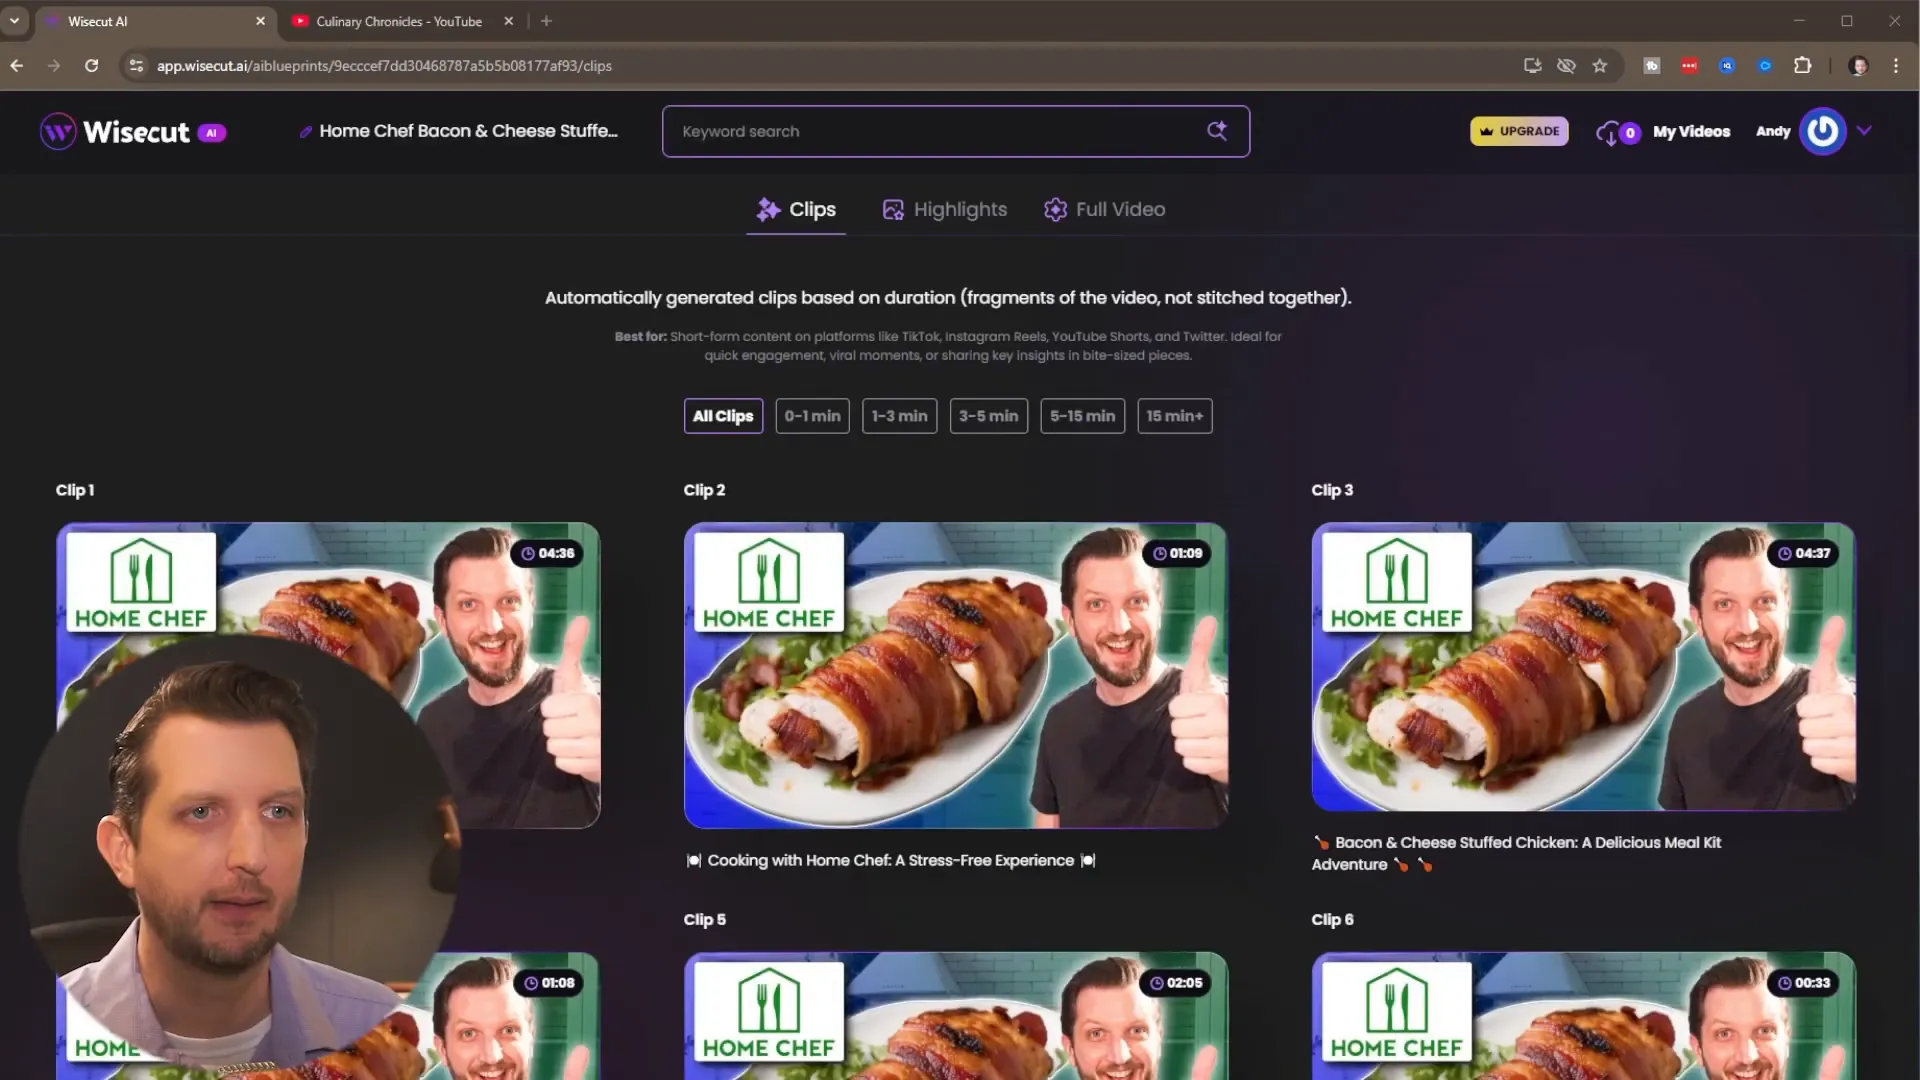Filter clips by 5-15 min

(1082, 416)
